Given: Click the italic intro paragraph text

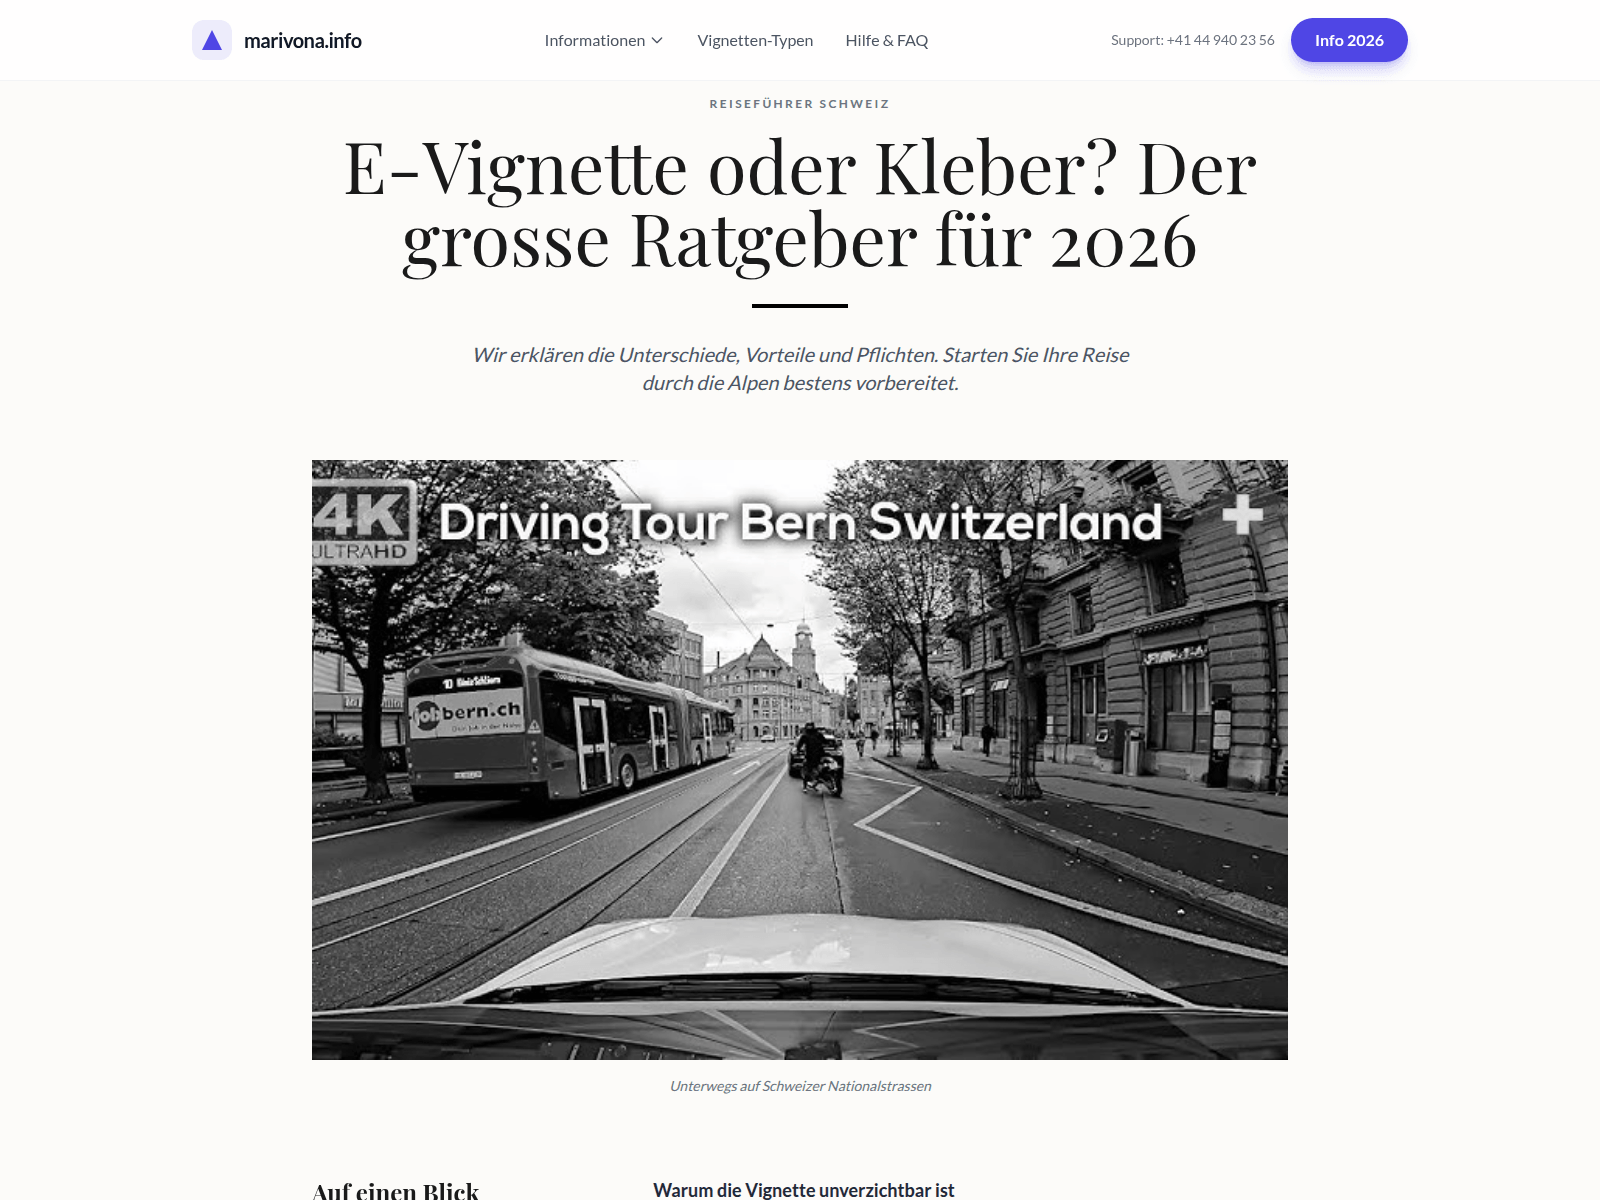Looking at the screenshot, I should click(800, 369).
